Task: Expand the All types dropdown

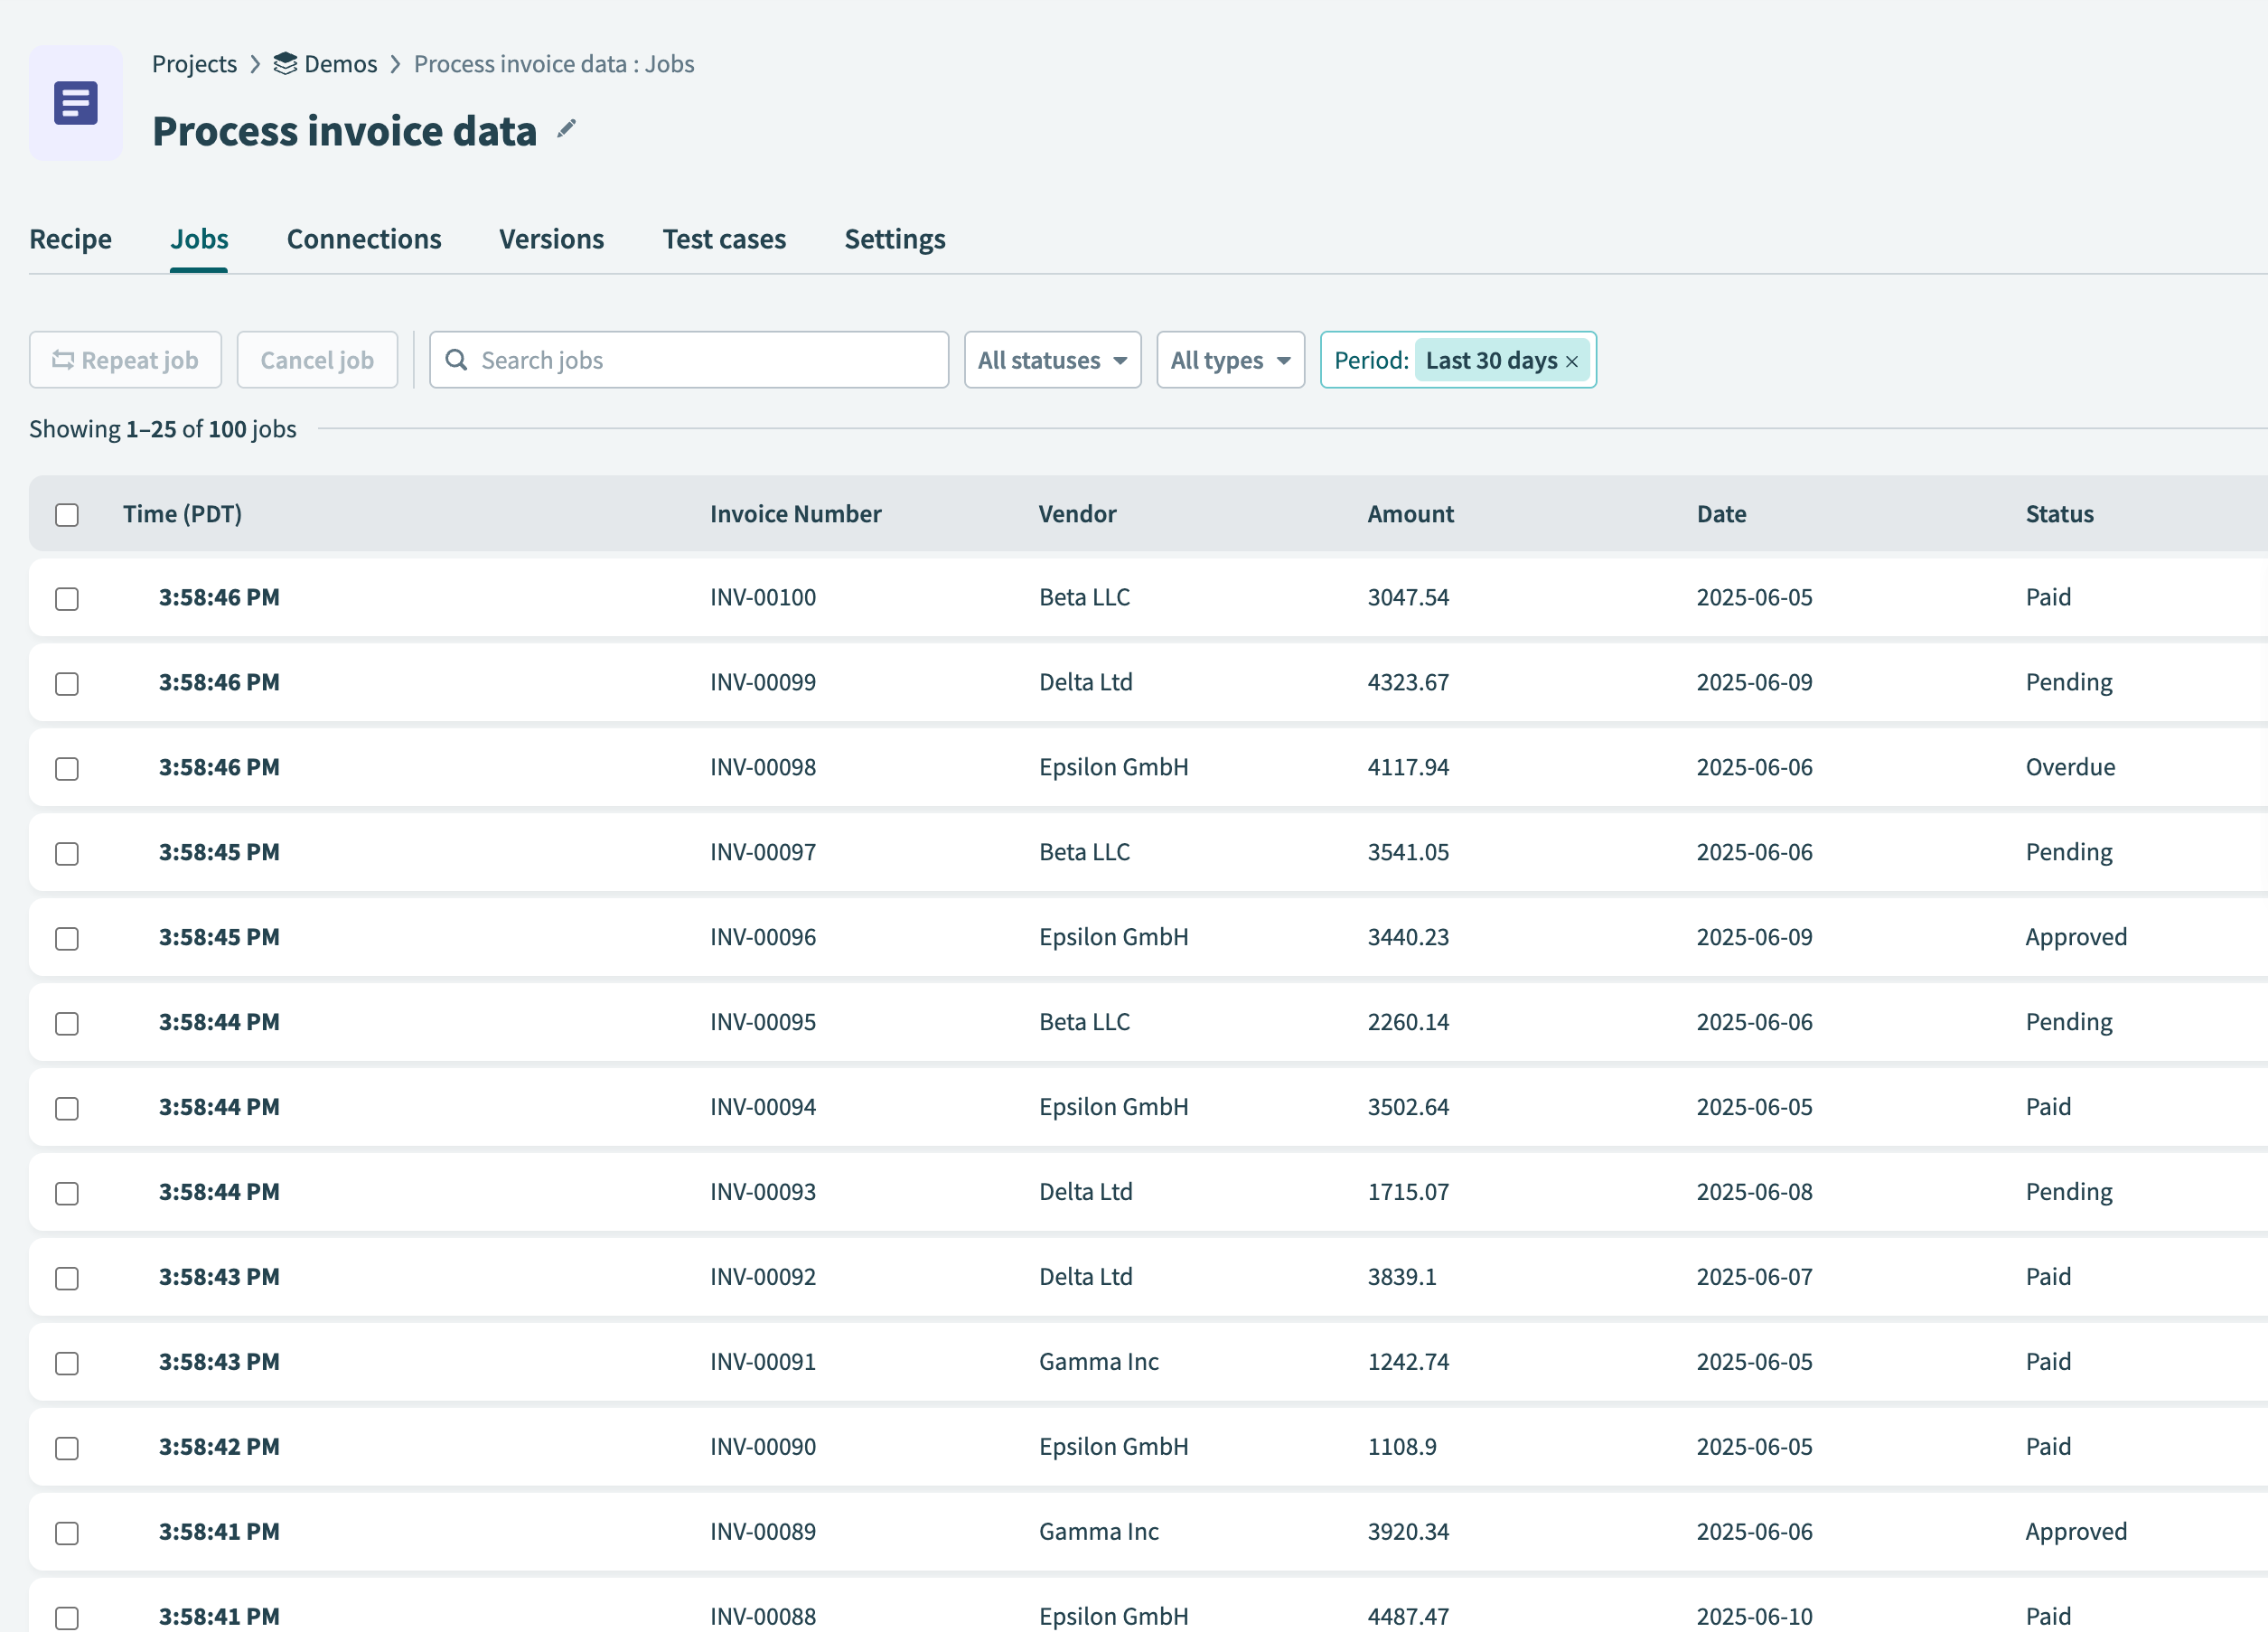Action: (1230, 360)
